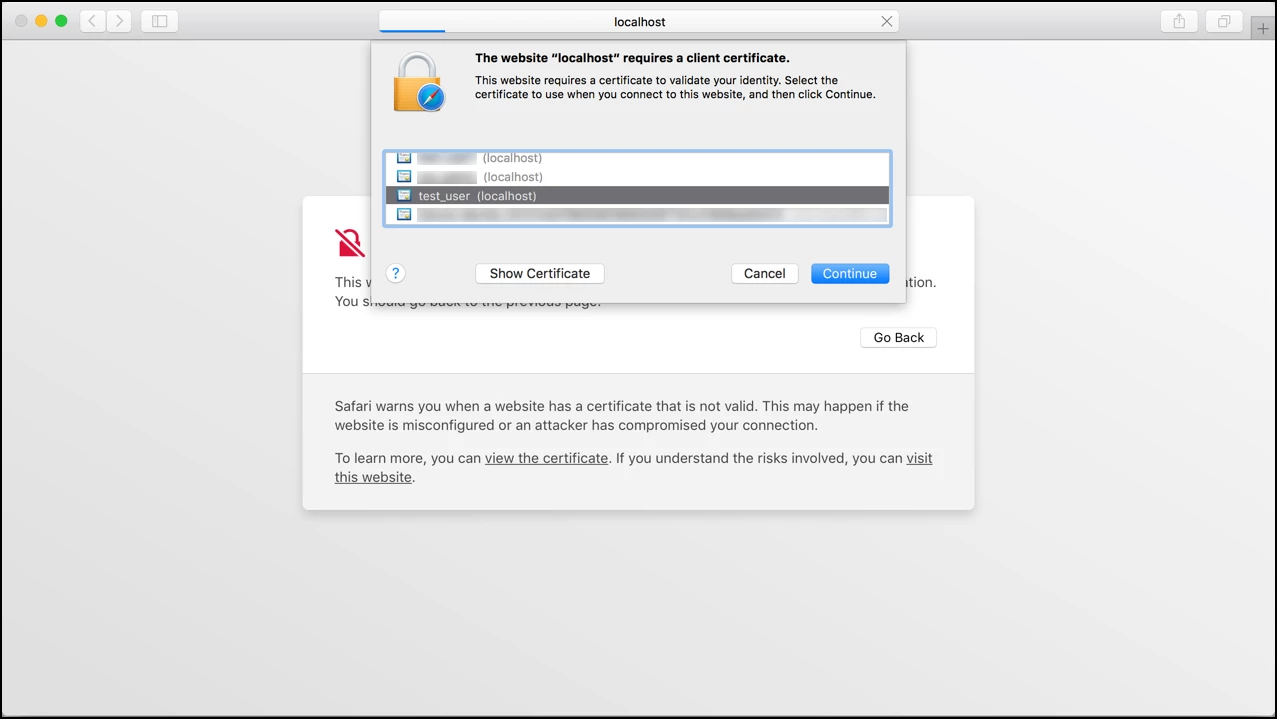Screen dimensions: 1277x719
Task: Open the help question mark button
Action: coord(395,273)
